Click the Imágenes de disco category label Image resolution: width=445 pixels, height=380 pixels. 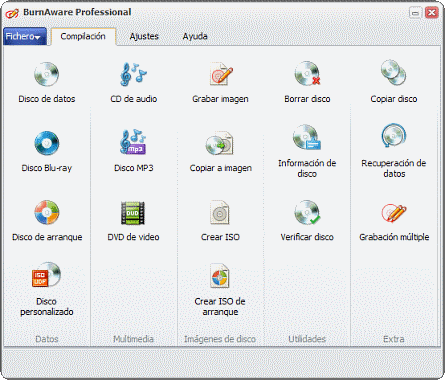(x=220, y=339)
